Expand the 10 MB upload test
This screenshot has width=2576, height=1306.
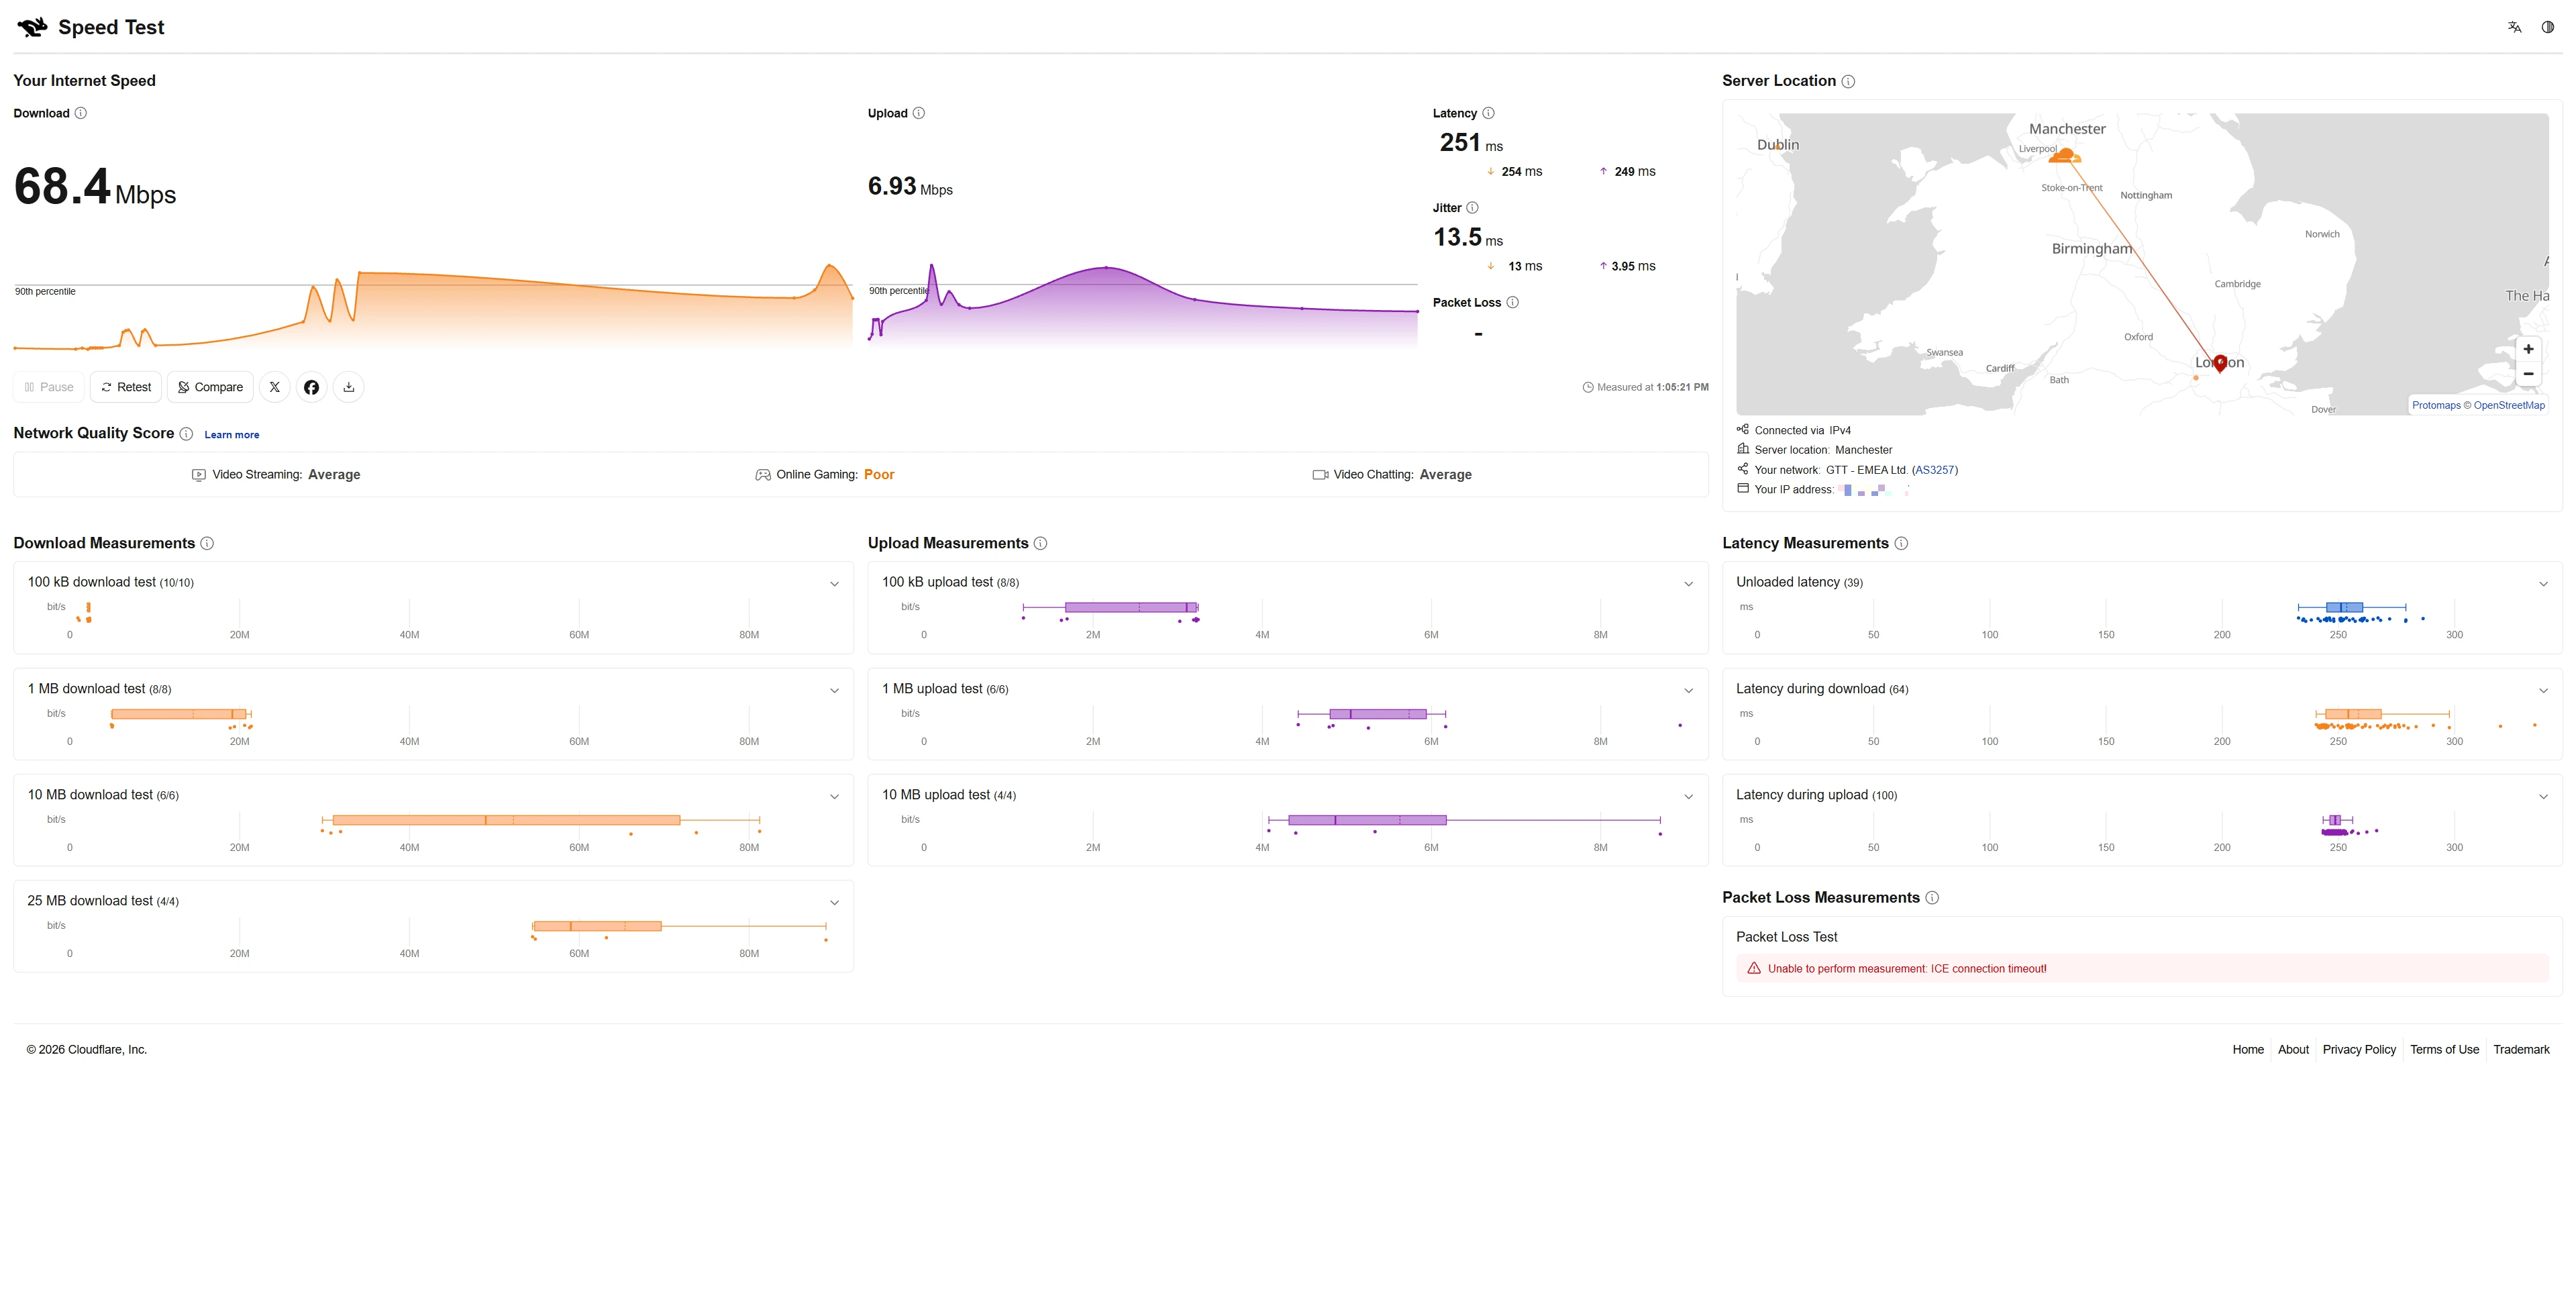point(1688,797)
